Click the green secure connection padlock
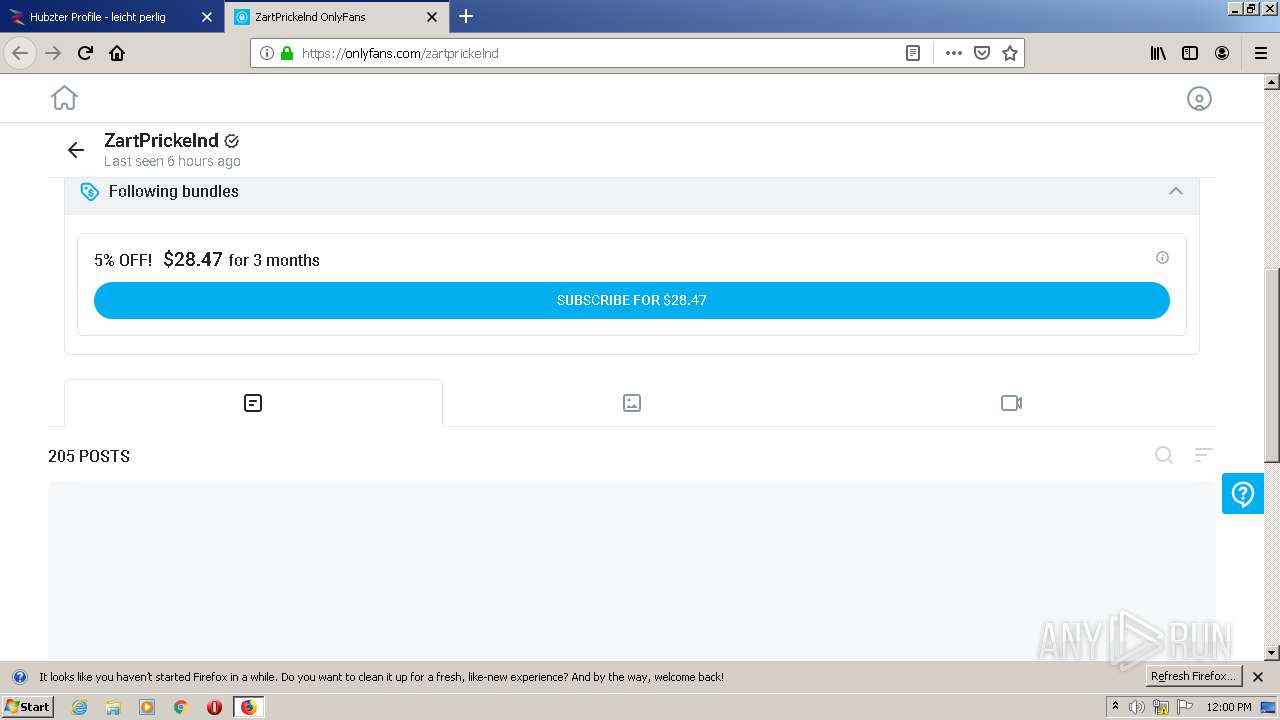 [287, 53]
